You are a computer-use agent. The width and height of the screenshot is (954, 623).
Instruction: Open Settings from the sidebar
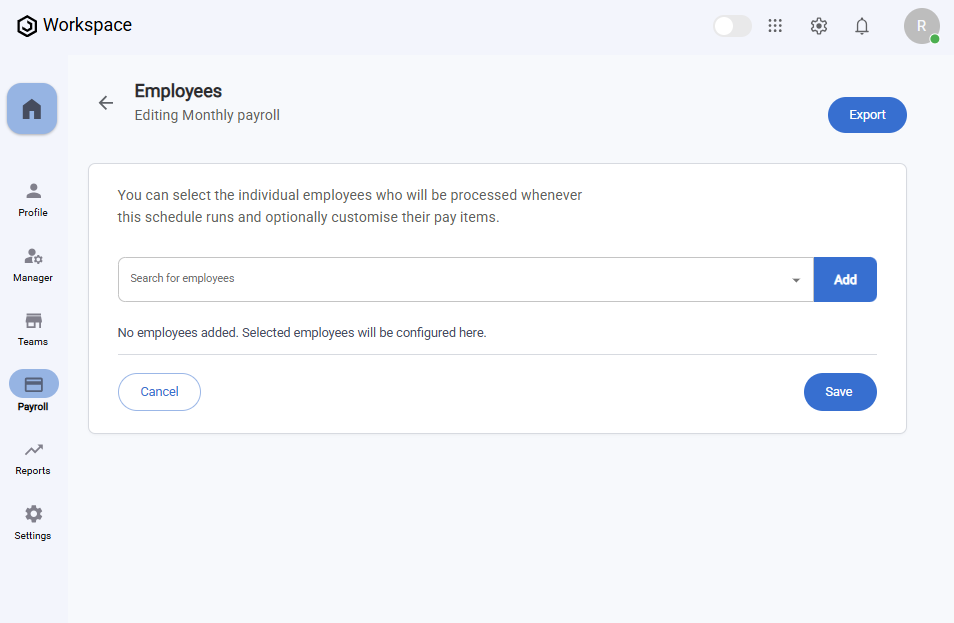pos(33,522)
